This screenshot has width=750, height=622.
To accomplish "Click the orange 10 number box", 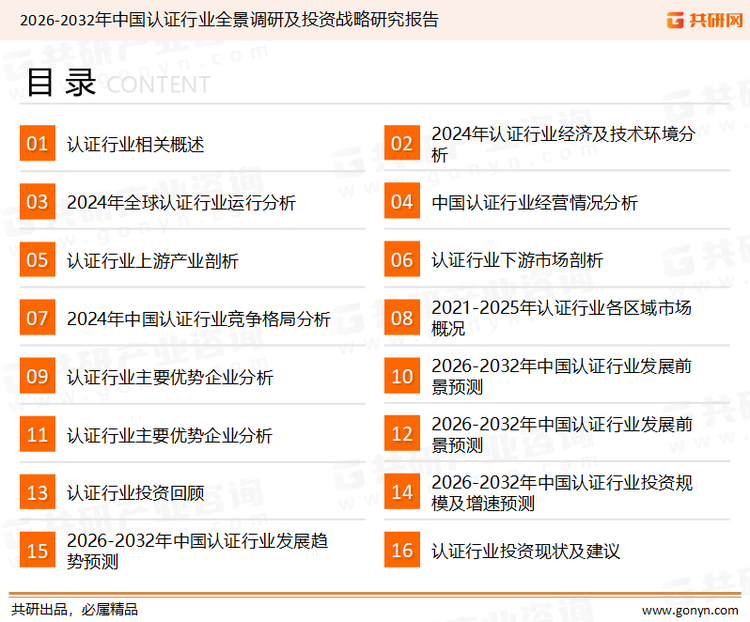I will (x=402, y=376).
